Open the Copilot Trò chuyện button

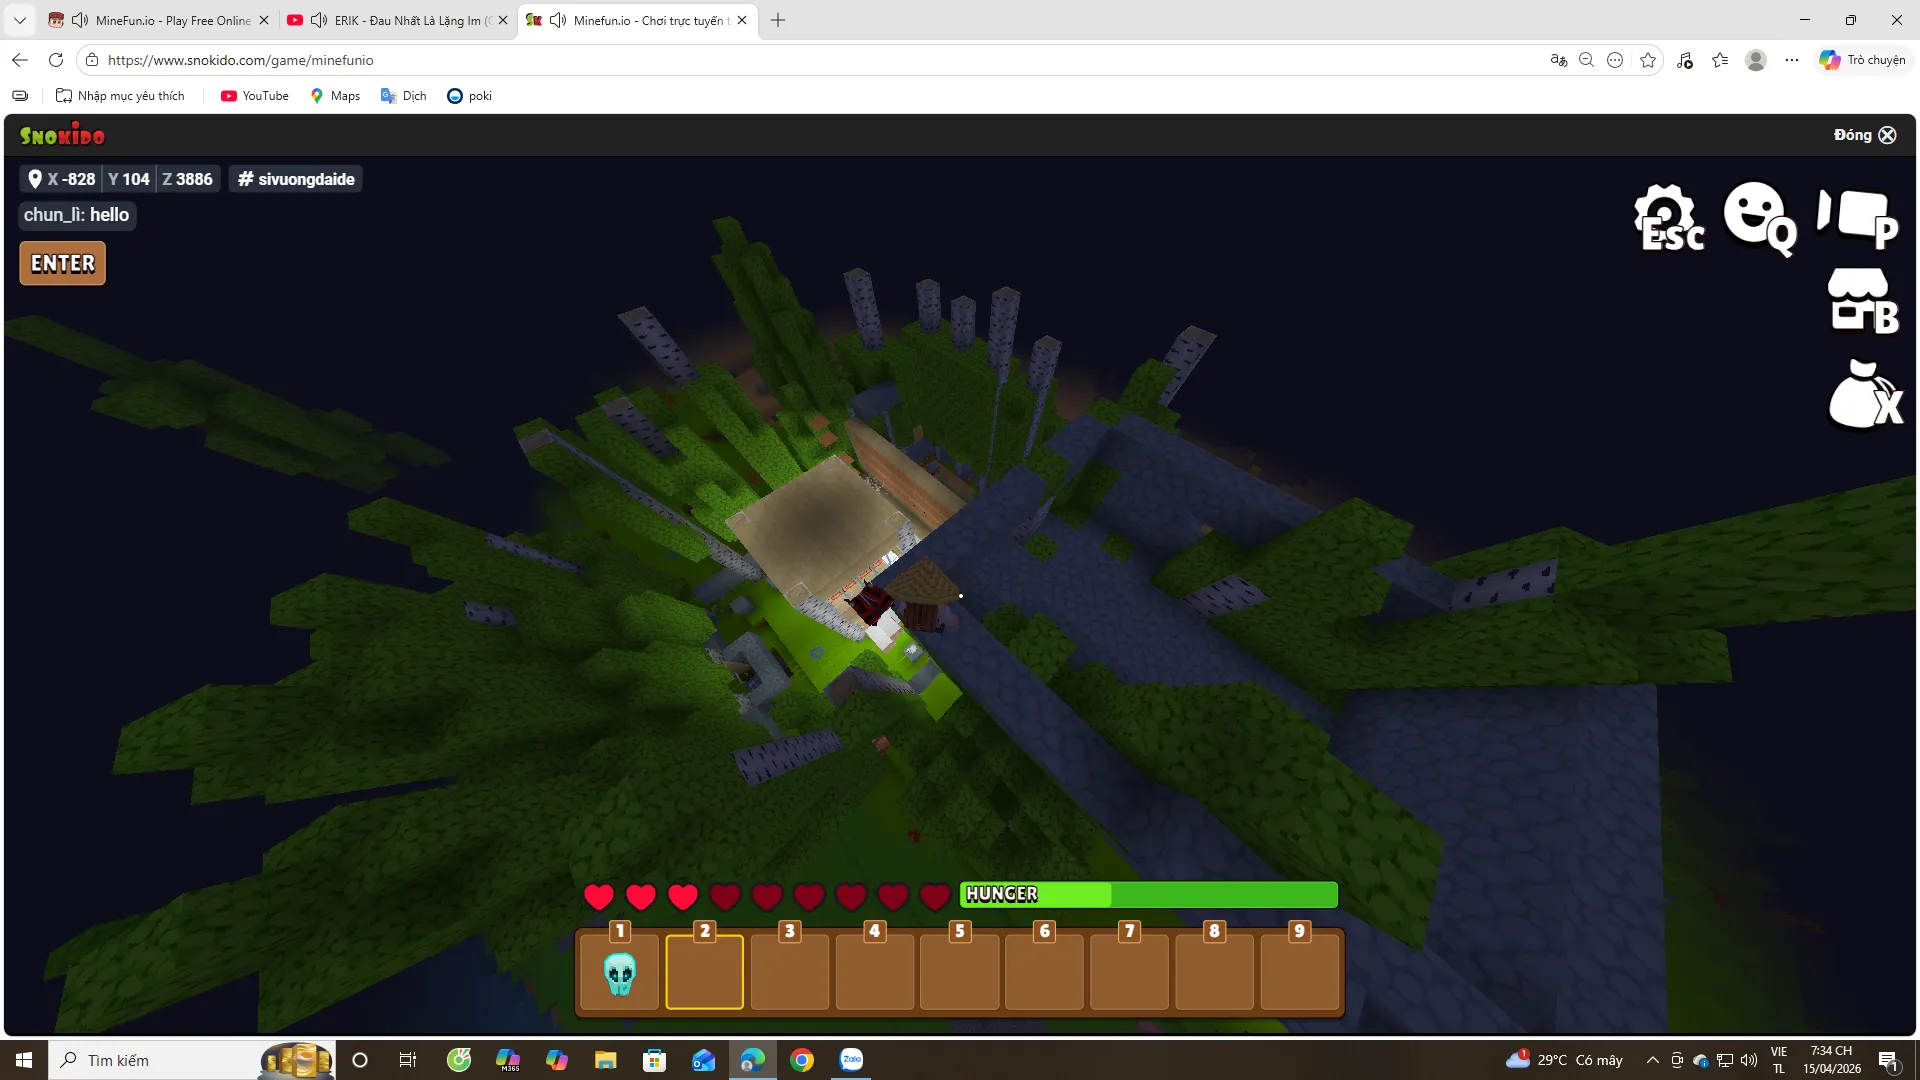pos(1862,60)
